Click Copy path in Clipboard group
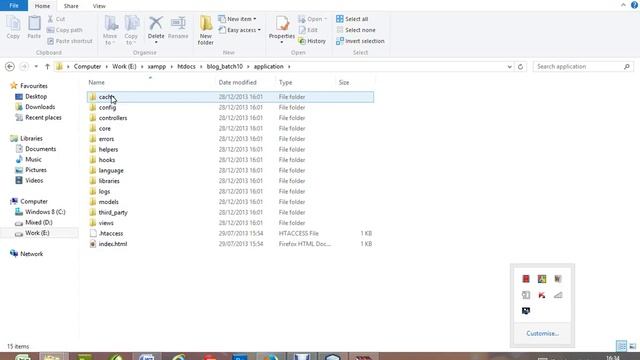640x360 pixels. [x=64, y=30]
